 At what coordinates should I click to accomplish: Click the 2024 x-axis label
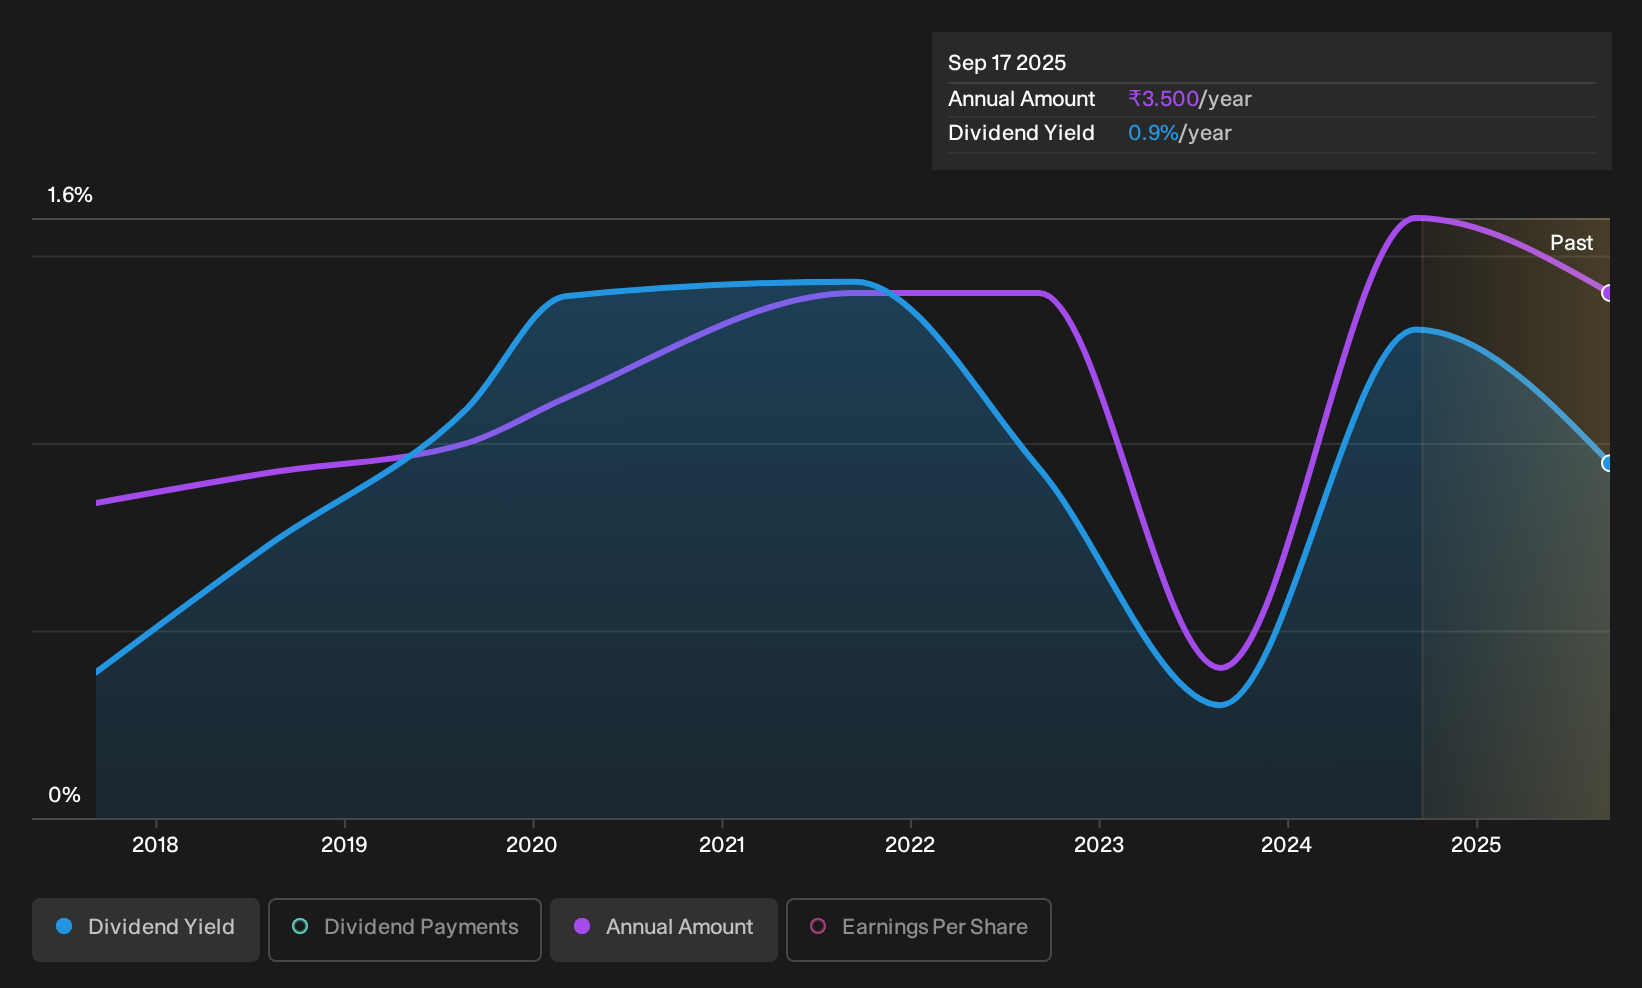point(1287,845)
